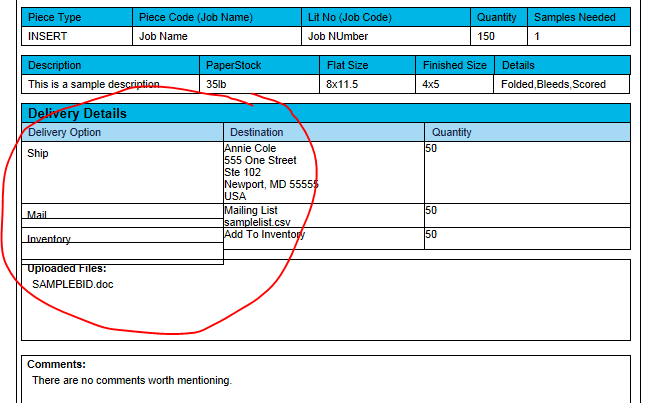Viewport: 647px width, 403px height.
Task: Select the Ship delivery option
Action: tap(38, 153)
